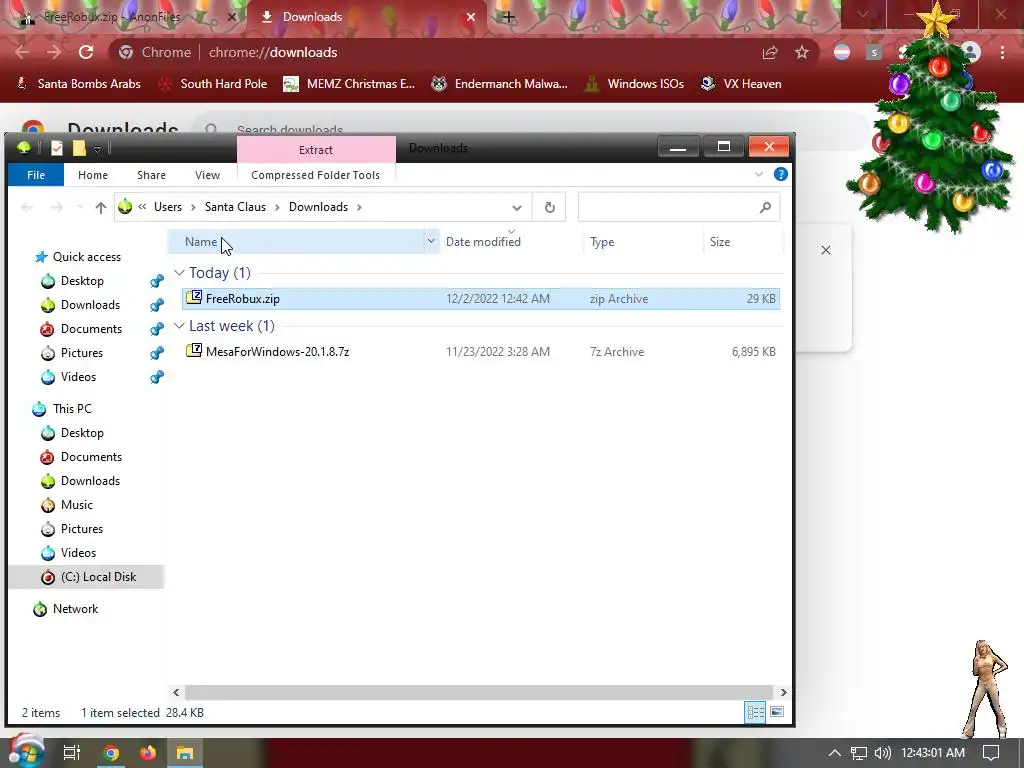Open the VX Heaven bookmark
1024x768 pixels.
point(742,84)
